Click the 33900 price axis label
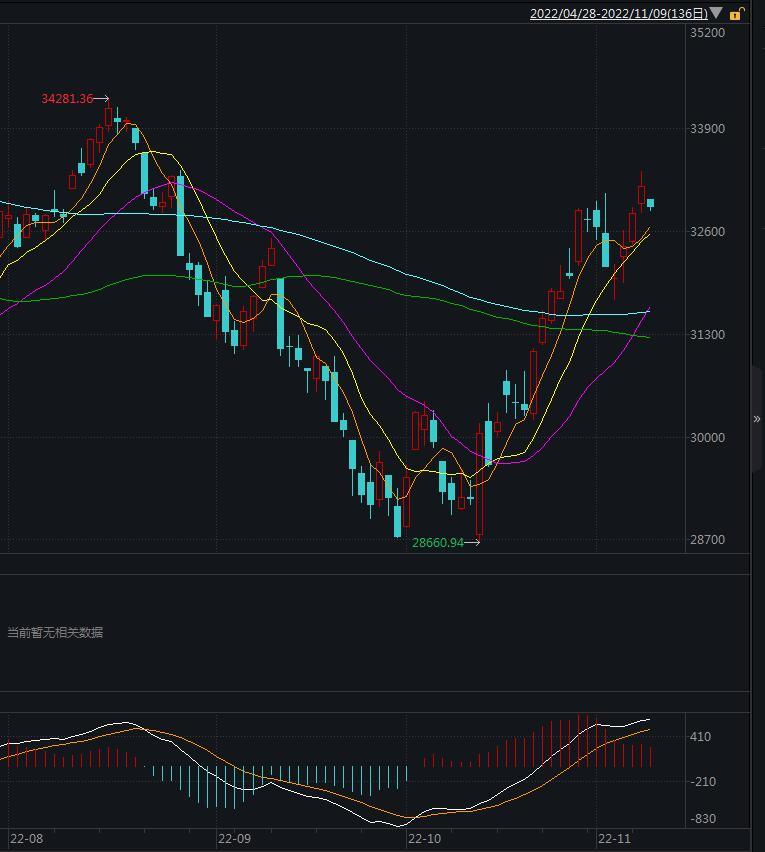Image resolution: width=765 pixels, height=852 pixels. point(707,129)
